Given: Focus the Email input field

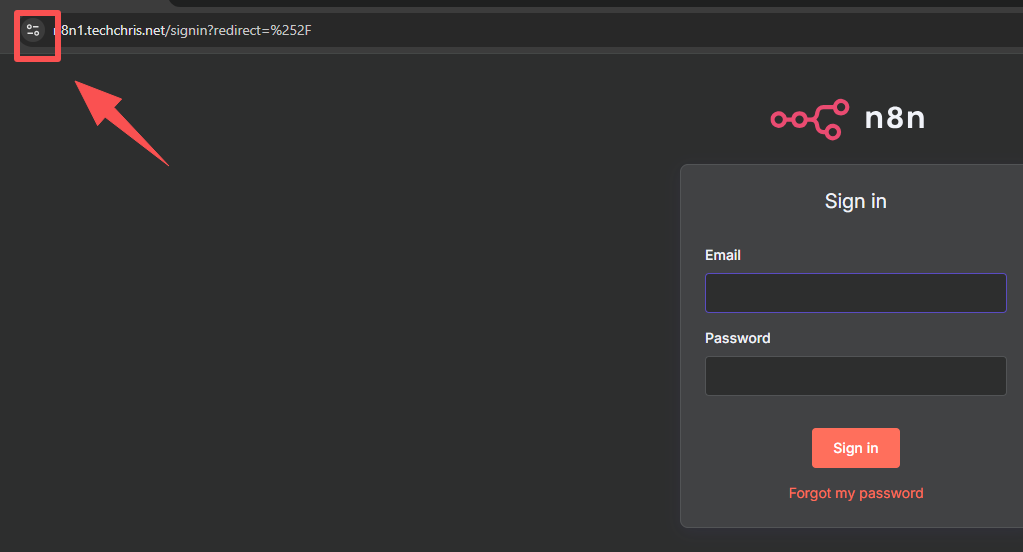Looking at the screenshot, I should pos(855,293).
